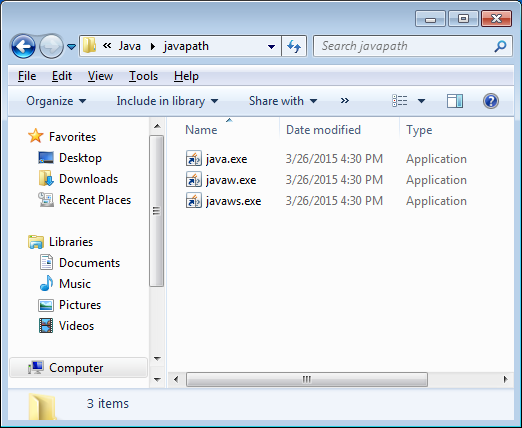Open address bar history dropdown
This screenshot has height=428, width=522.
[x=271, y=47]
